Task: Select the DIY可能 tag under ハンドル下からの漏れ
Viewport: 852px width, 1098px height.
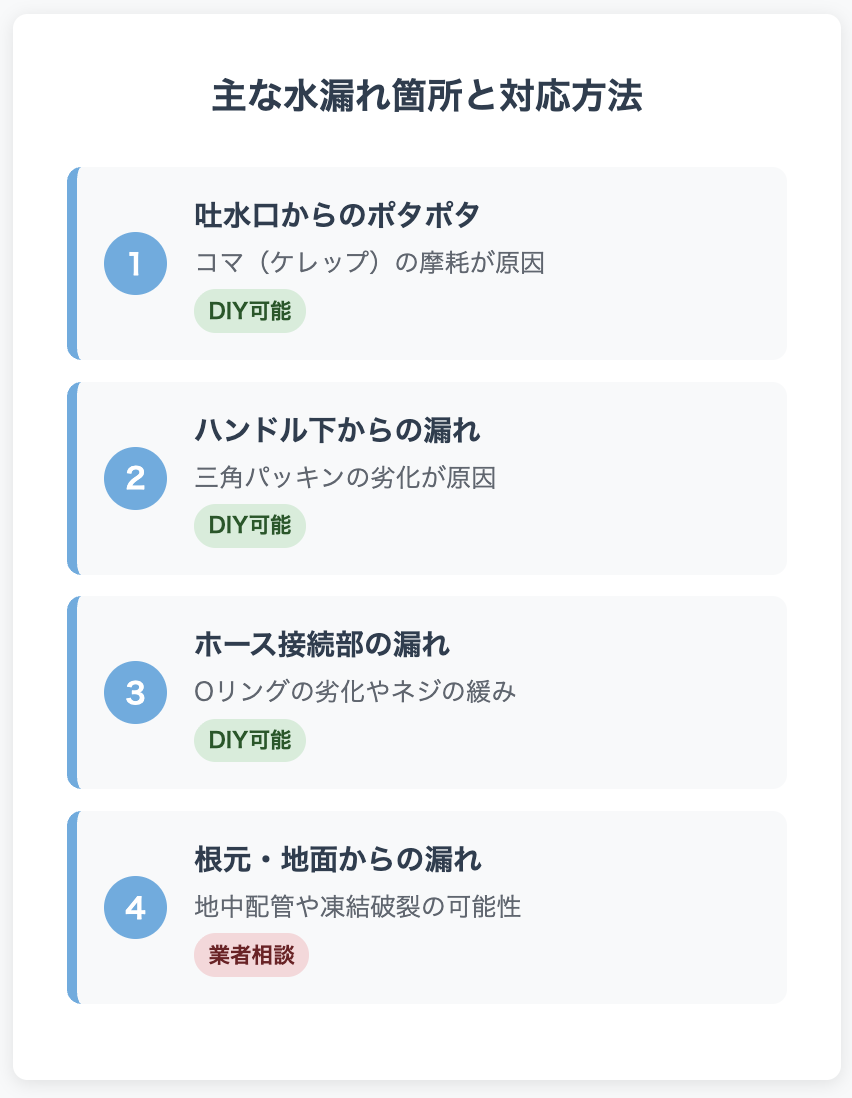Action: coord(250,525)
